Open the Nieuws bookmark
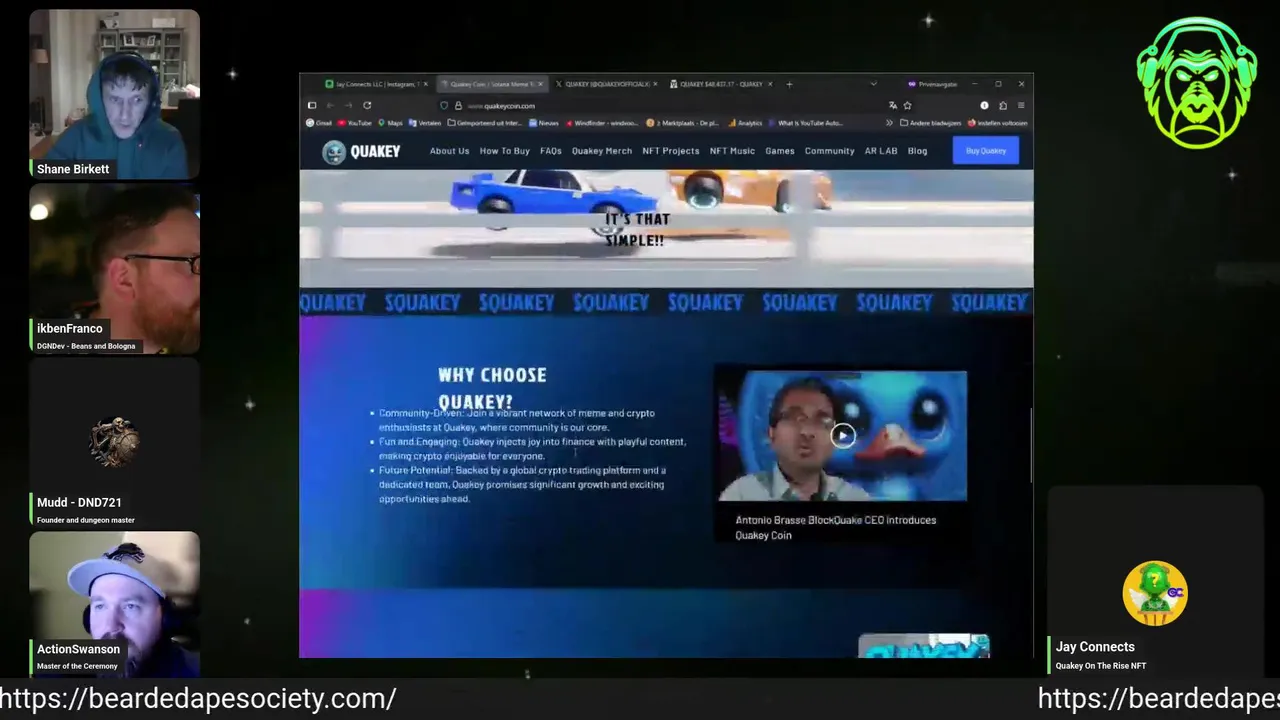The image size is (1280, 720). (543, 123)
